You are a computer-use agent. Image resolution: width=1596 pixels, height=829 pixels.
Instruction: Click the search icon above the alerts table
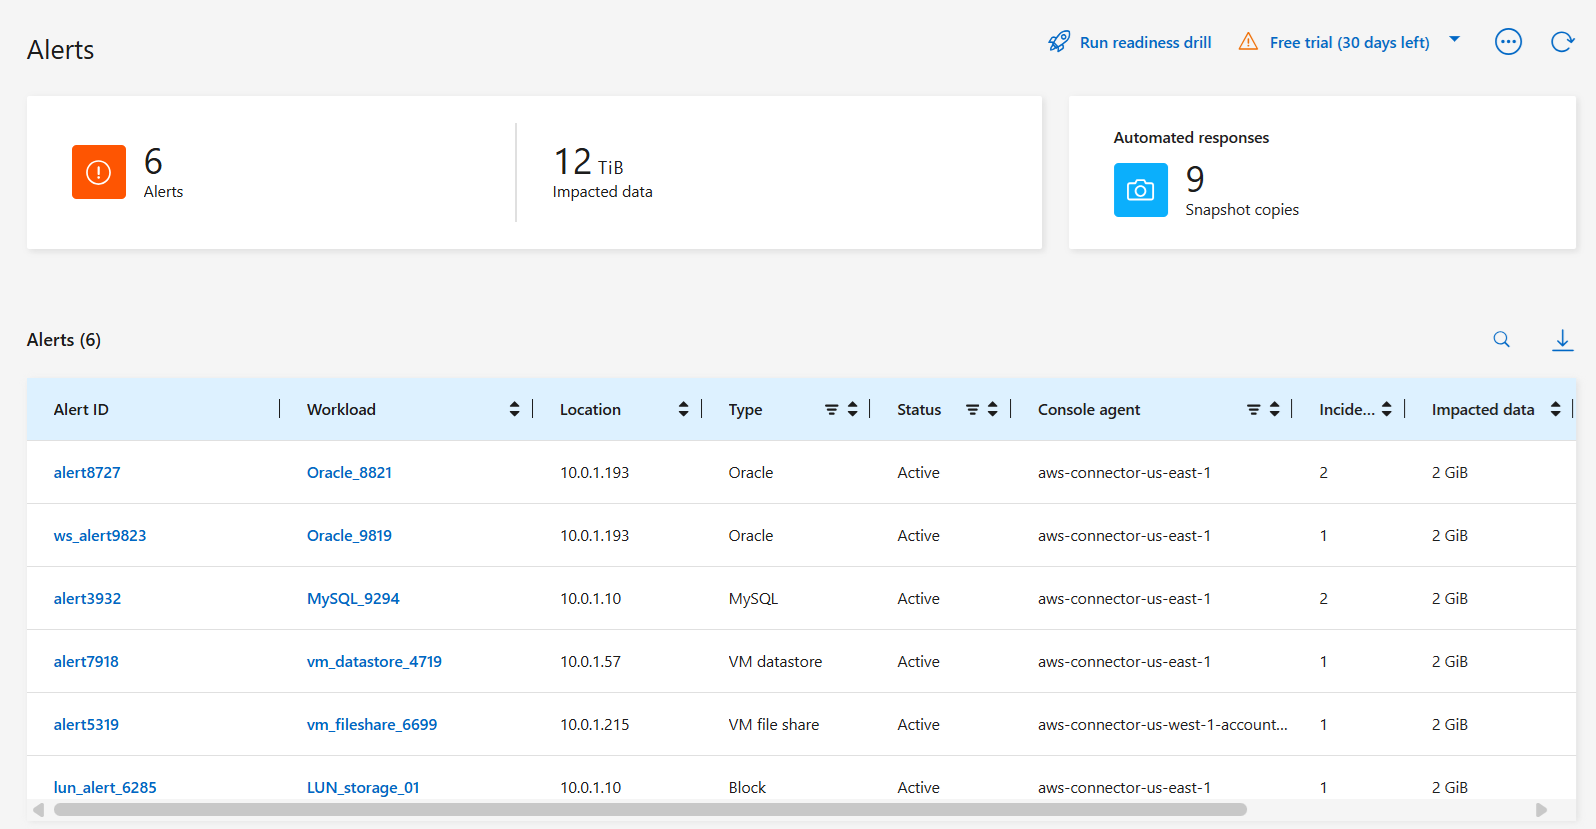click(1501, 340)
